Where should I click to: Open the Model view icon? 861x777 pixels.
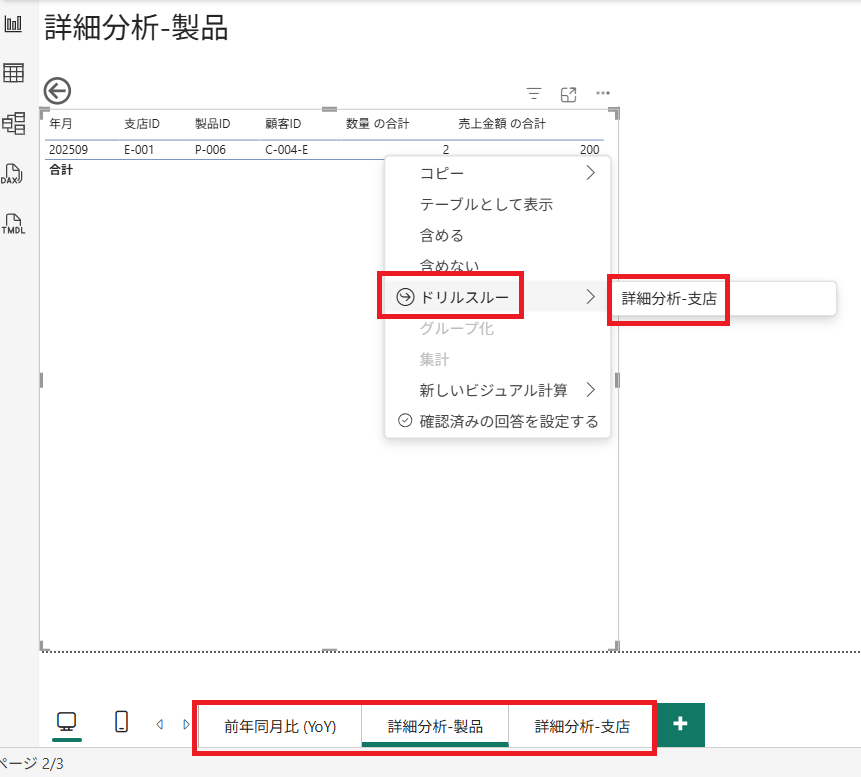[13, 122]
